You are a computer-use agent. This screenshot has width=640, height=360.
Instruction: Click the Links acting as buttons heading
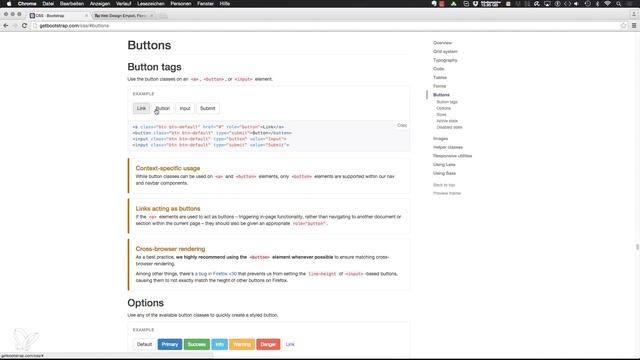coord(168,208)
